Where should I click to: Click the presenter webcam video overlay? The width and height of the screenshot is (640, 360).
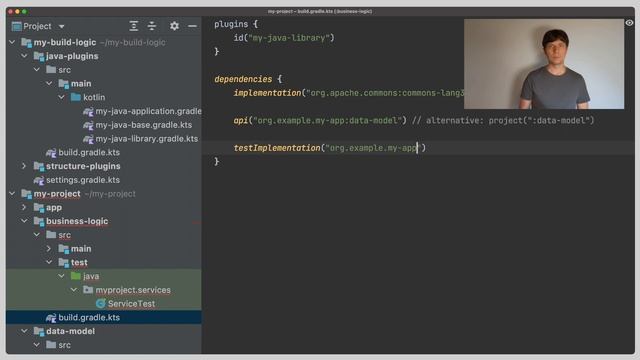click(544, 64)
